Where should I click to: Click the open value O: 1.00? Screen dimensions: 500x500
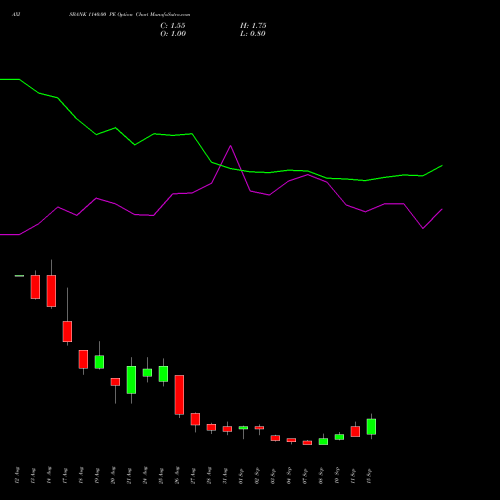173,34
